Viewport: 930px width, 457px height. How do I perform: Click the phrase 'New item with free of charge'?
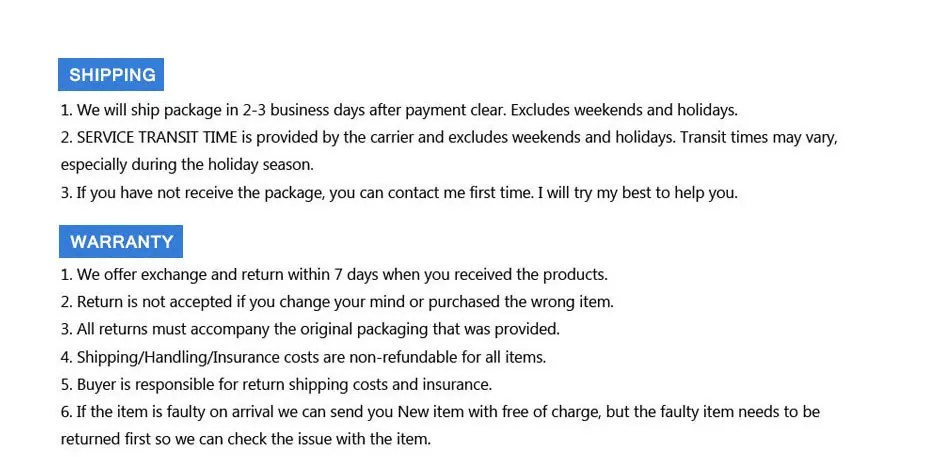click(501, 412)
